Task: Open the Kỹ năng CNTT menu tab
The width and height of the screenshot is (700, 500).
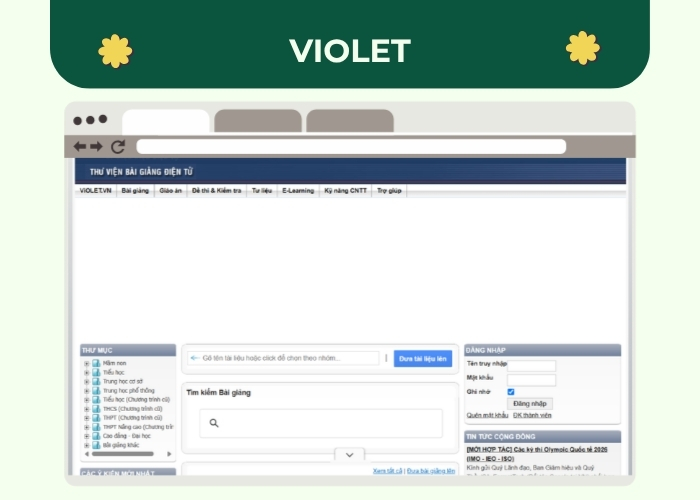Action: (346, 191)
